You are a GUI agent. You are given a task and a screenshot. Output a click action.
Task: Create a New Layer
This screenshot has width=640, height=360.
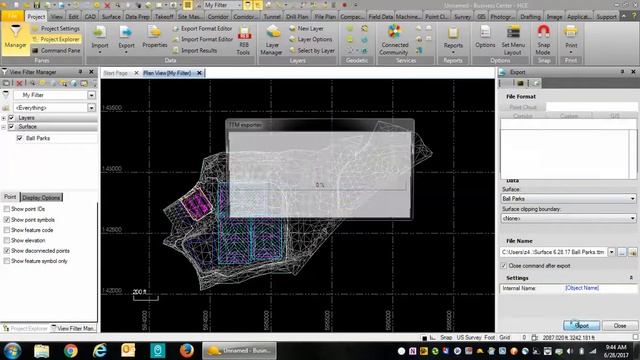point(306,29)
